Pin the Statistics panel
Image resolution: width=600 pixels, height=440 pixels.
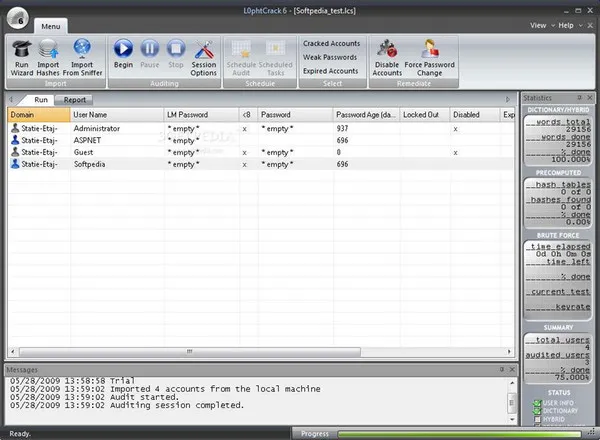pyautogui.click(x=580, y=98)
